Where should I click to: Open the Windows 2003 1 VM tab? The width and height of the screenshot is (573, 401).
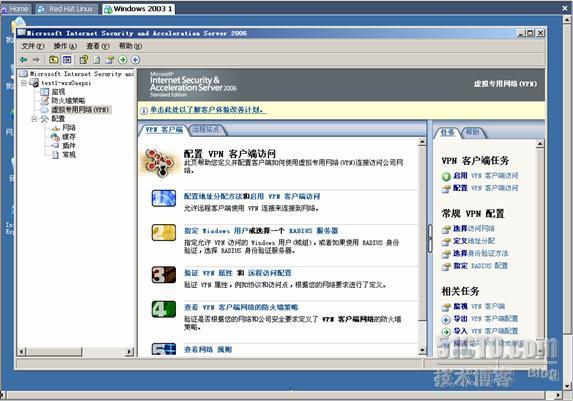(138, 9)
